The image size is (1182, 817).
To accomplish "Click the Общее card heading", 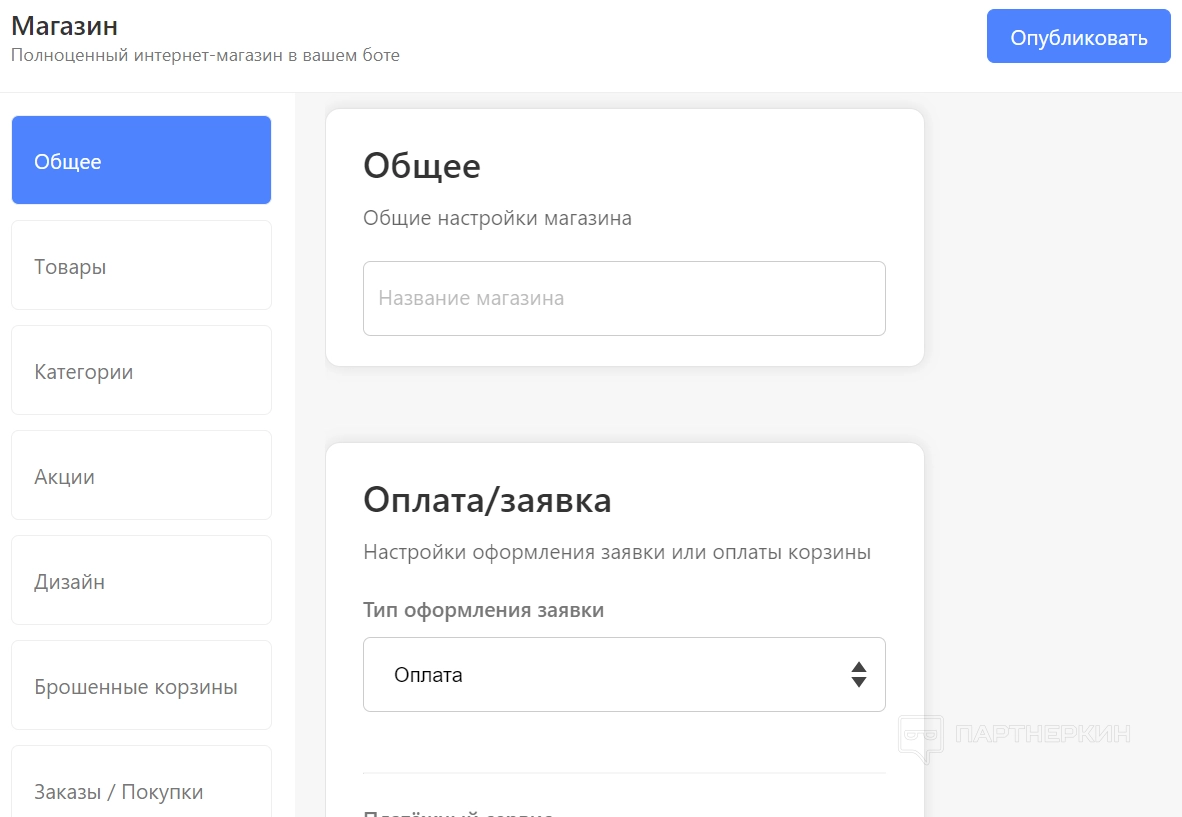I will click(422, 166).
